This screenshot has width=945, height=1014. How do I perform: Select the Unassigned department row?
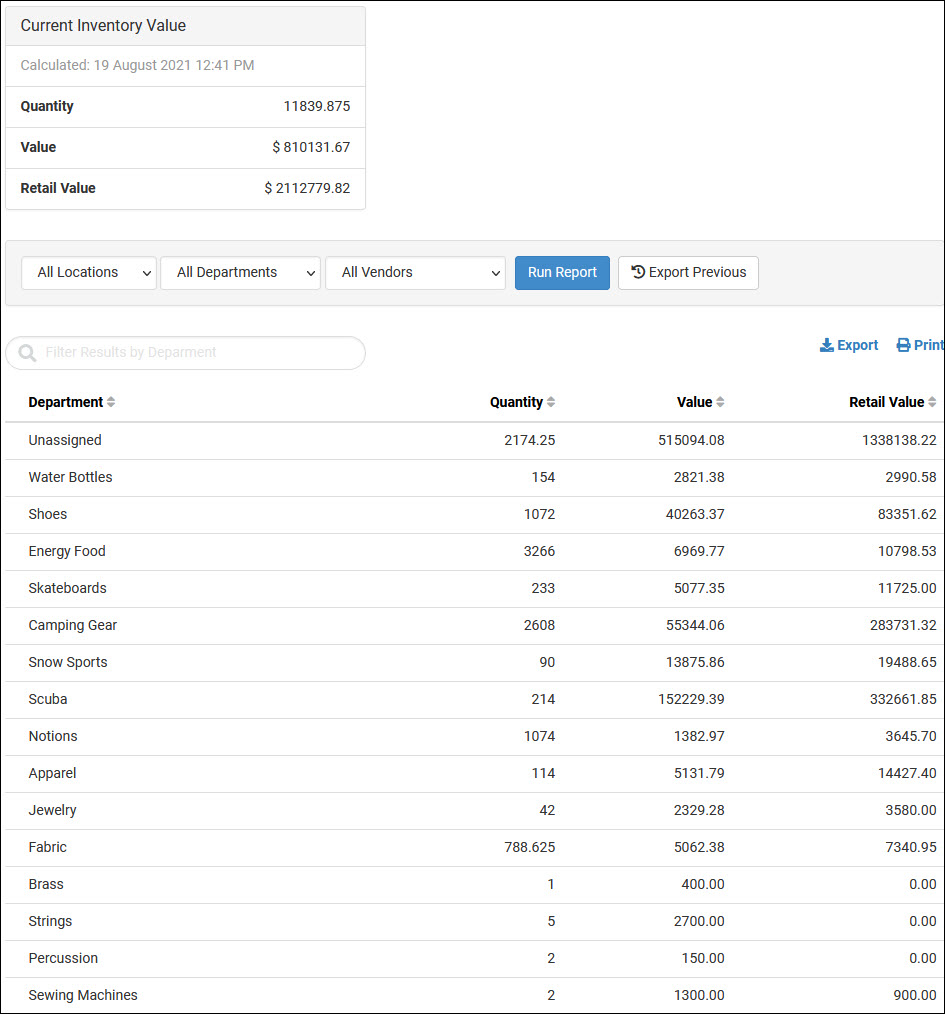[x=65, y=440]
